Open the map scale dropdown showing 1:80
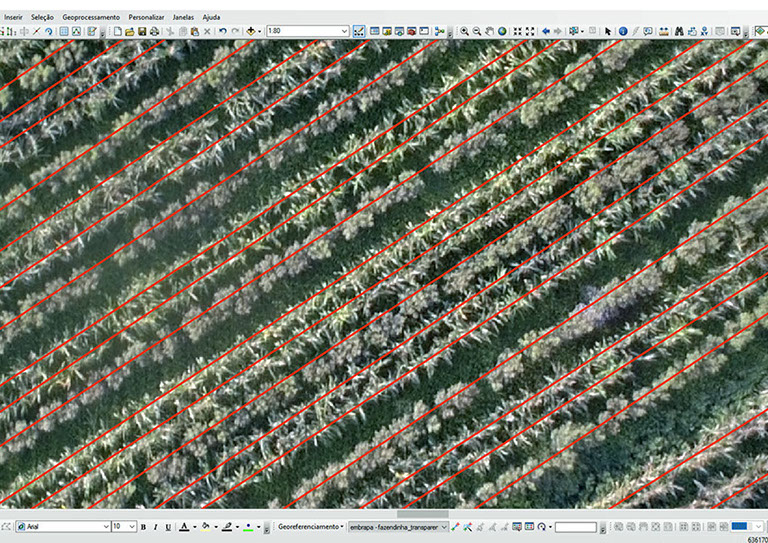Viewport: 768px width, 543px height. [x=345, y=32]
